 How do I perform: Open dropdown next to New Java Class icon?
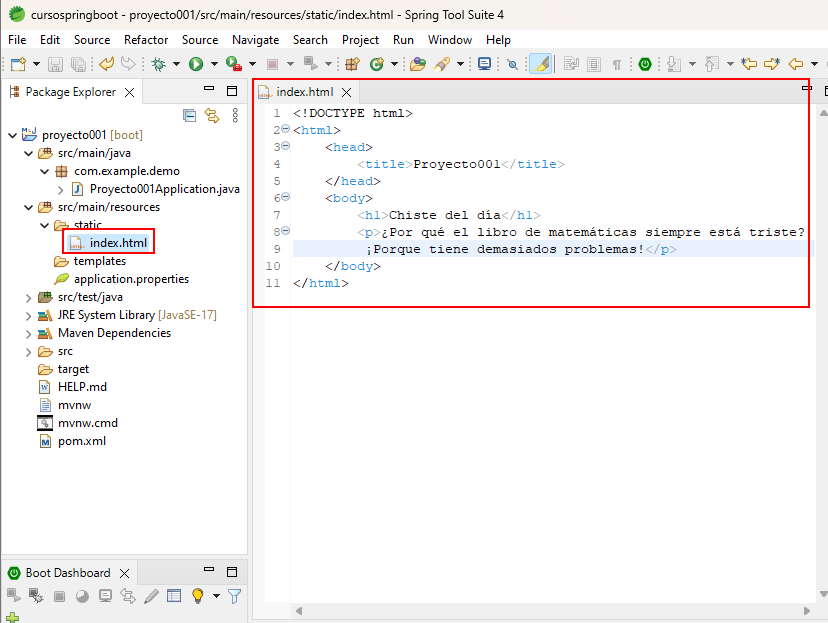point(394,64)
